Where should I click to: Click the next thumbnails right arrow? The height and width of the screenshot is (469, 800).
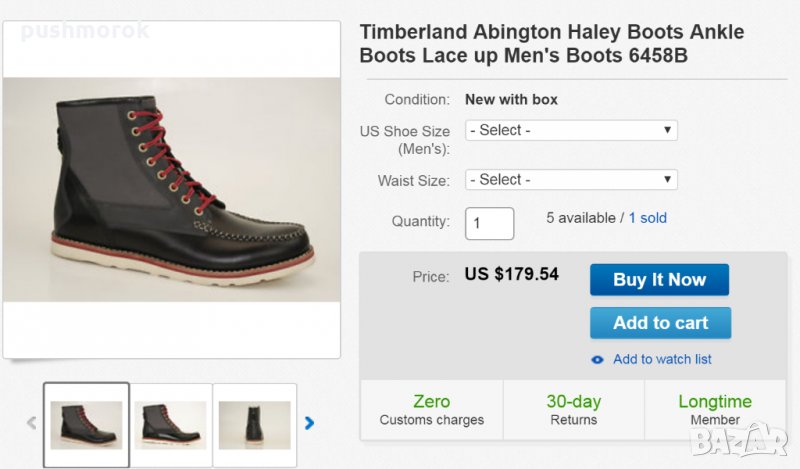click(309, 423)
